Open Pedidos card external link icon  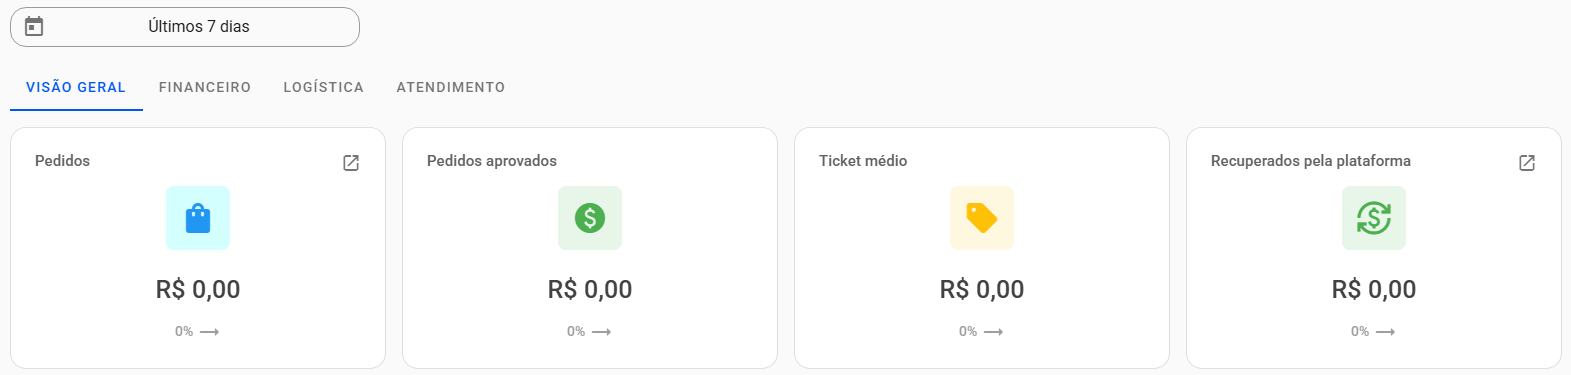[x=351, y=163]
